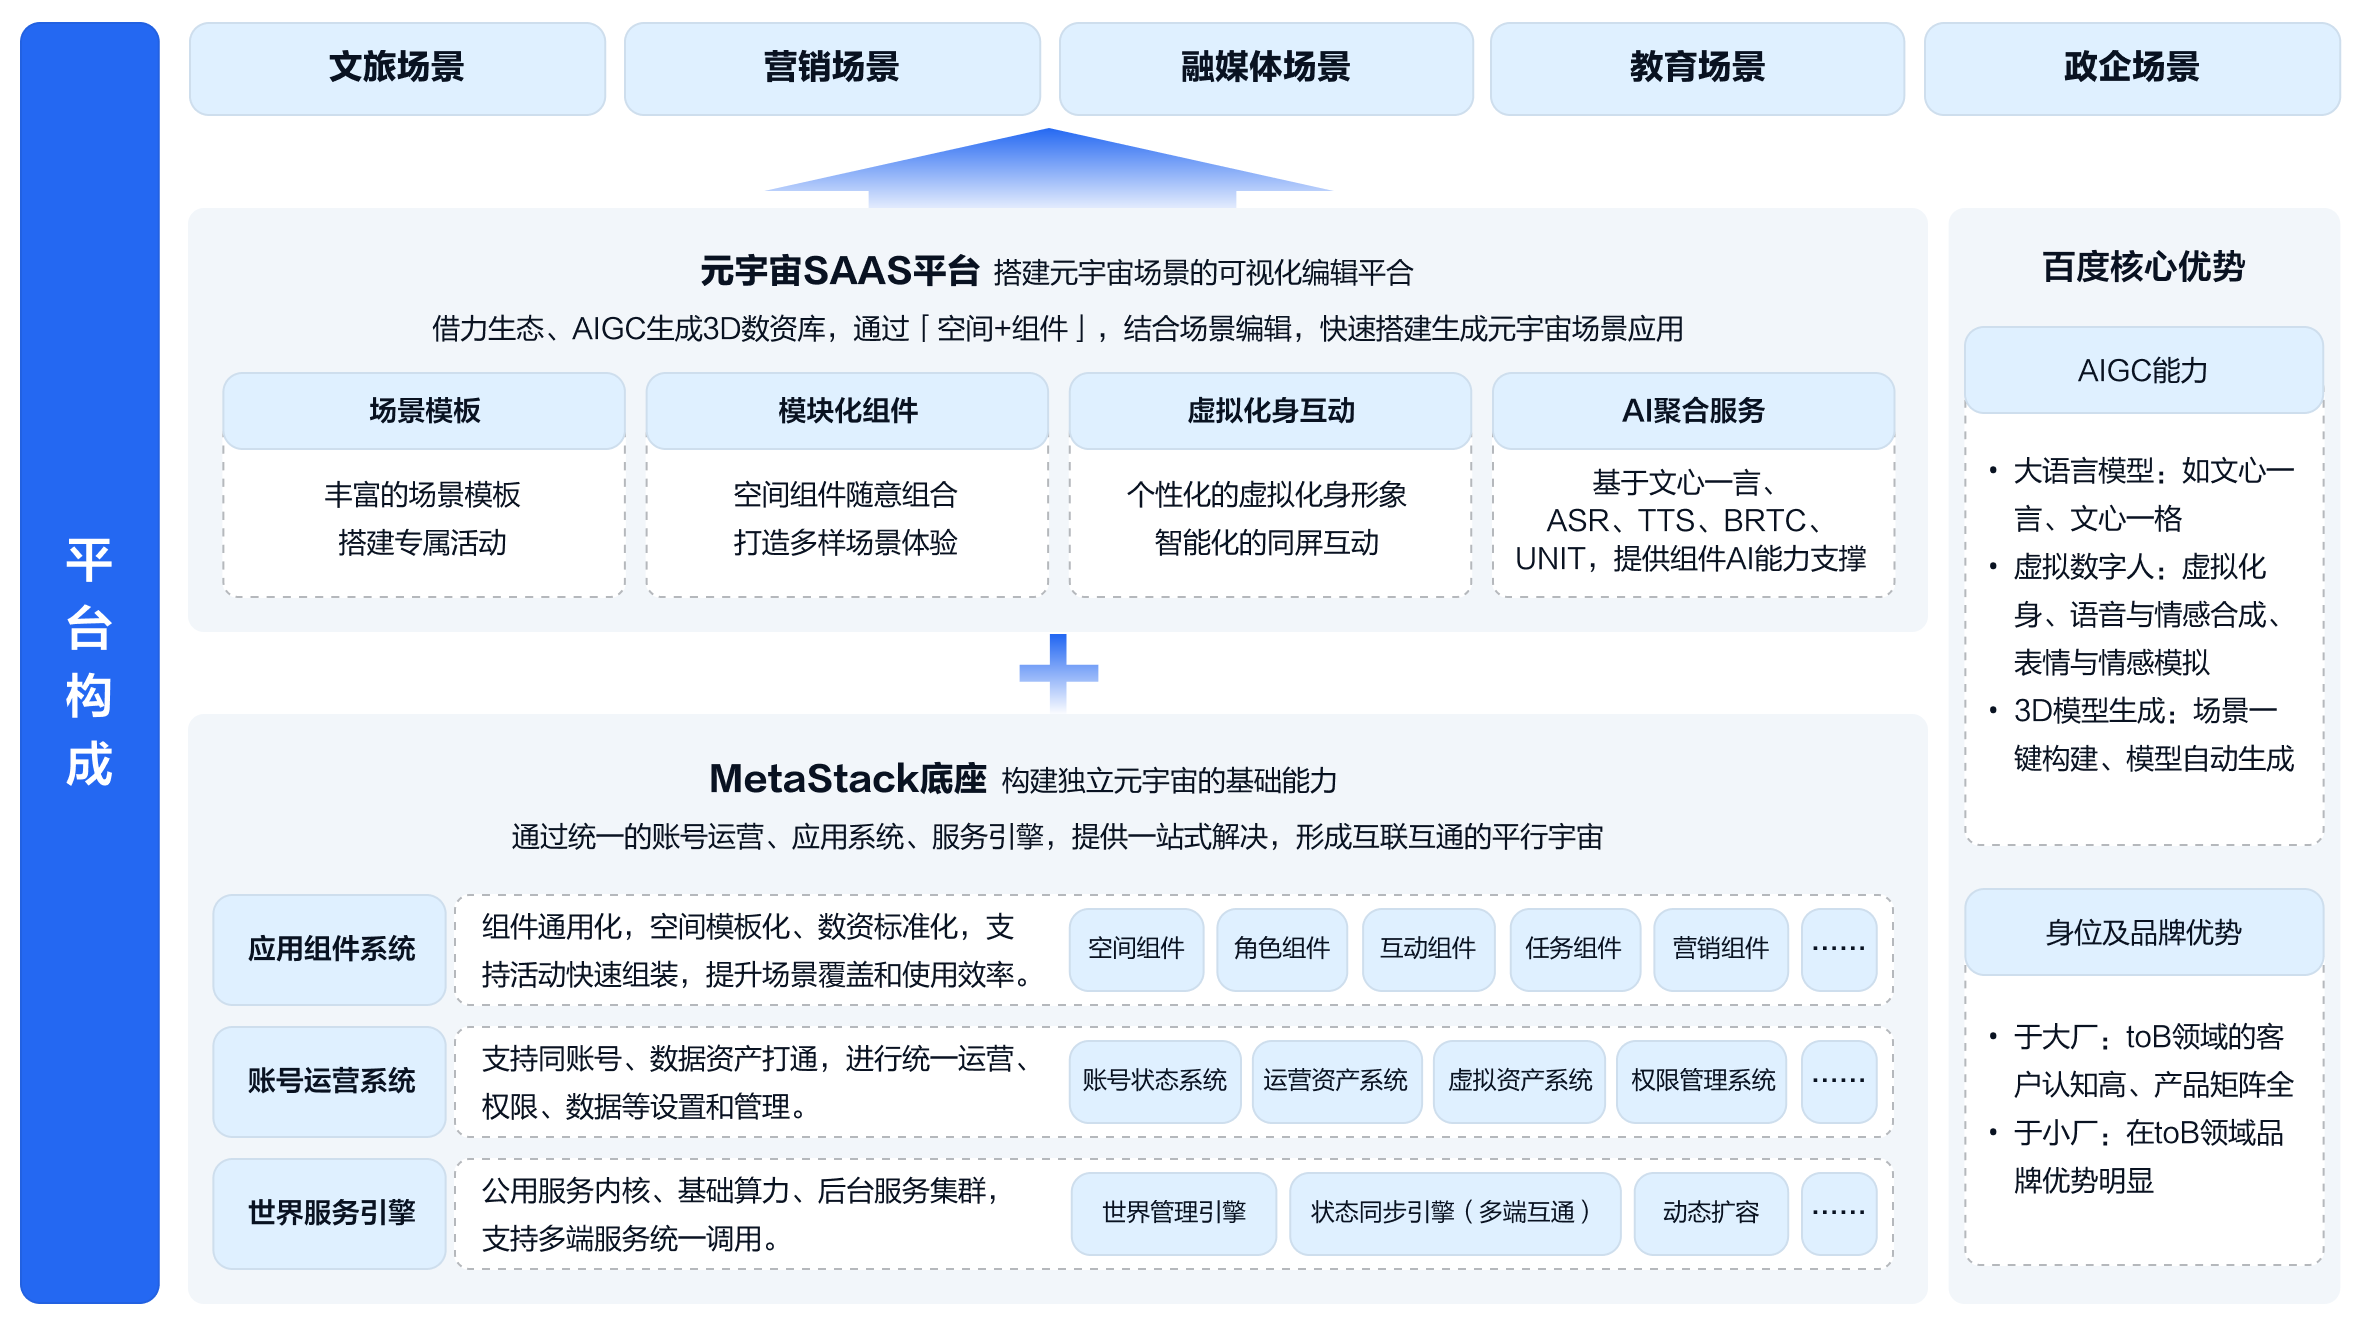Click text 构建独立元宇宙的基础能力

tap(1170, 781)
